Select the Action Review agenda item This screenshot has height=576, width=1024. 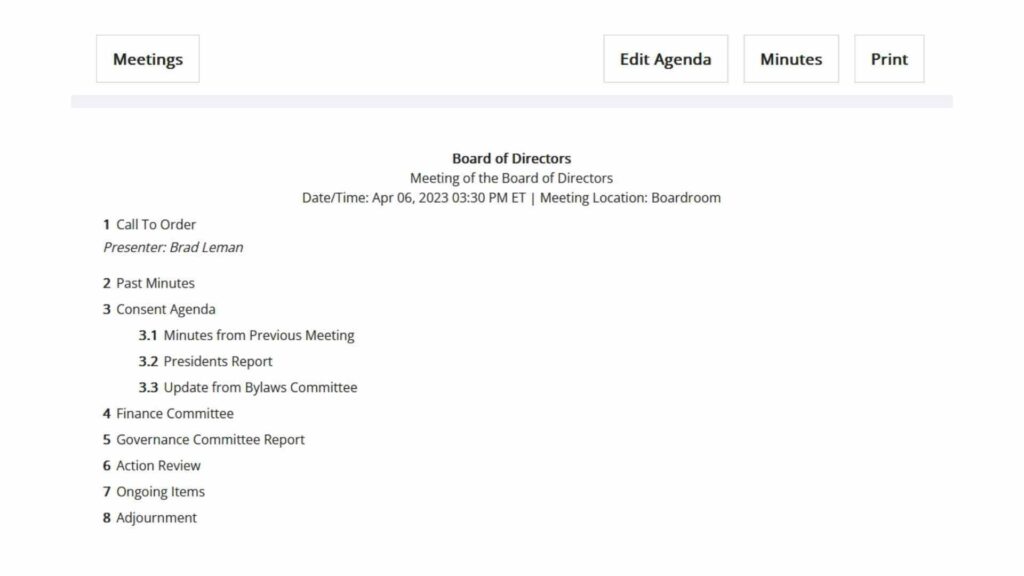coord(157,465)
